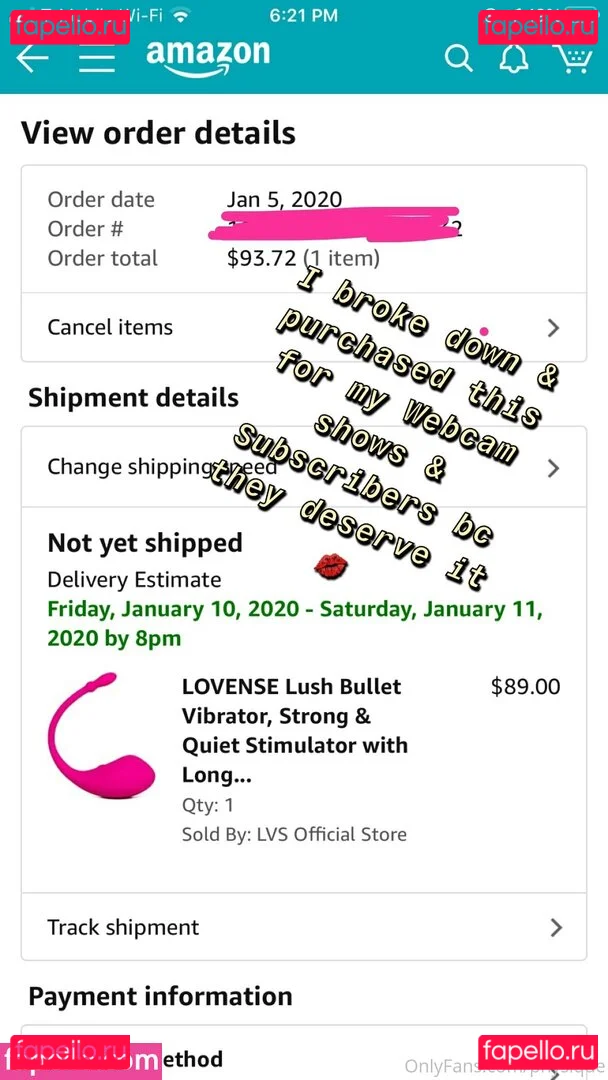Tap the back arrow in header
This screenshot has width=608, height=1080.
click(x=33, y=59)
